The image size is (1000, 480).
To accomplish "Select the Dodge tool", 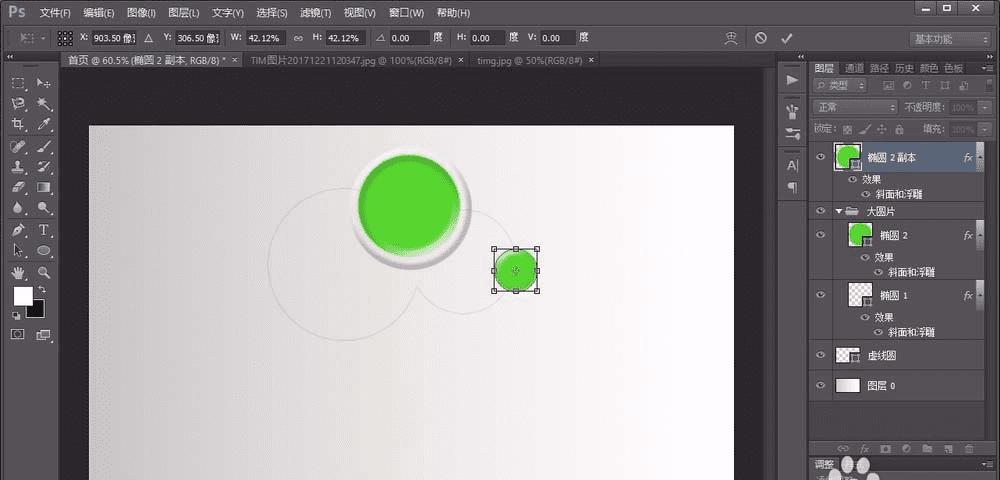I will tap(43, 207).
